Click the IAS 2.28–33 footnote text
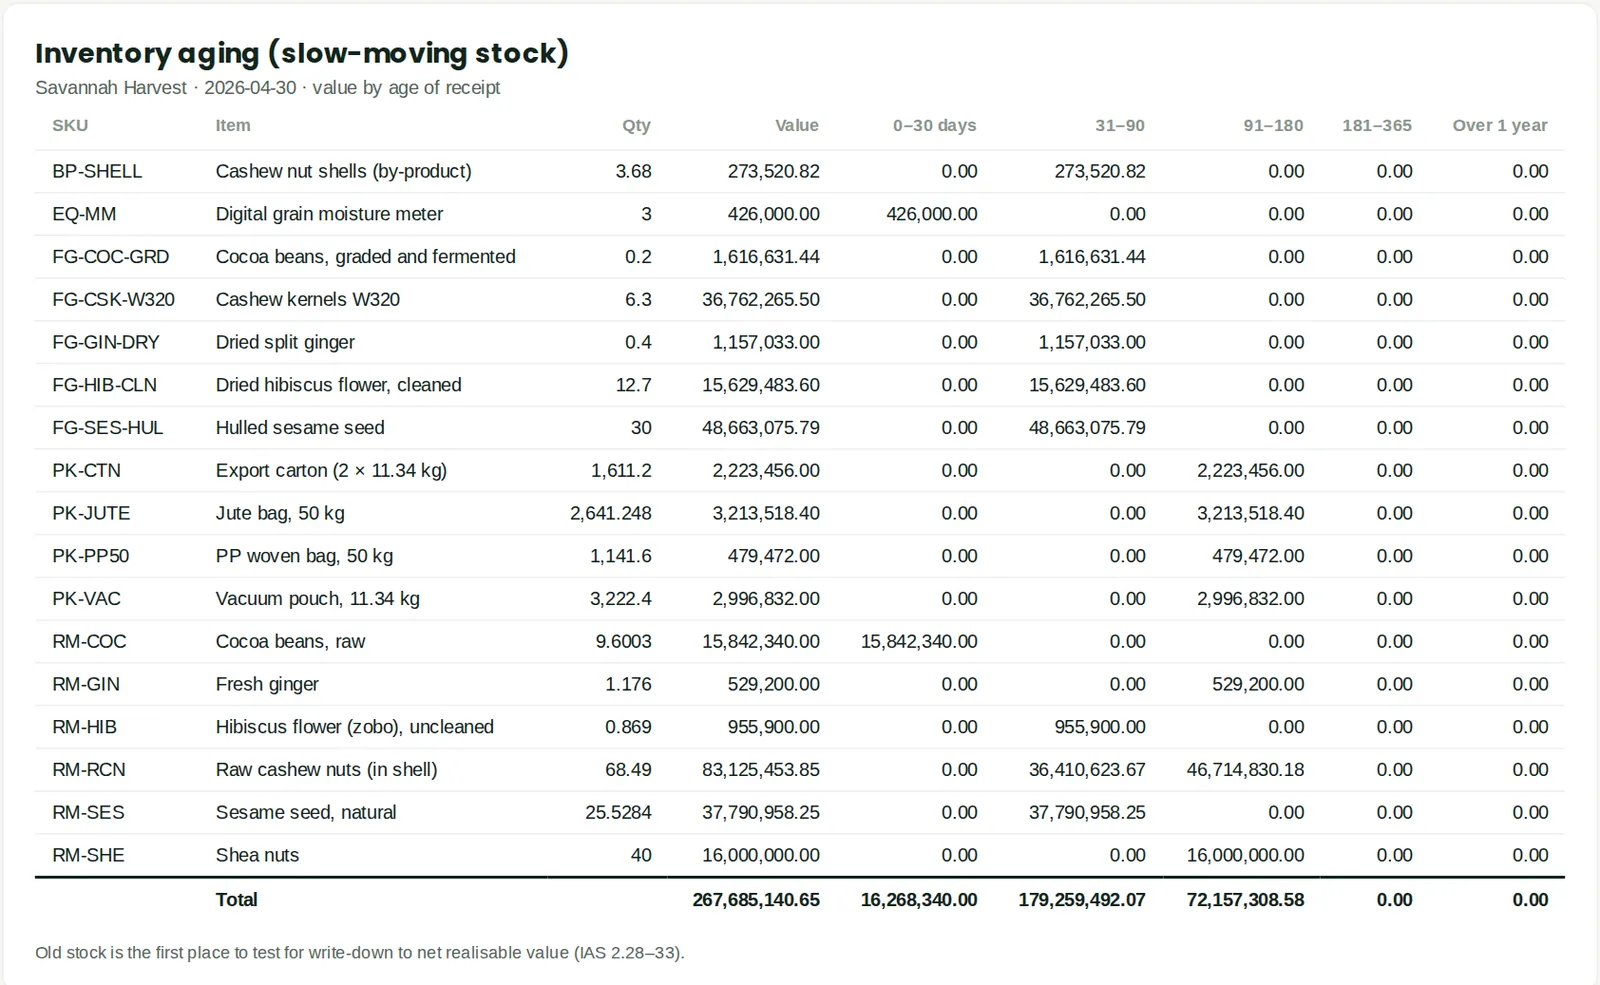 (360, 953)
